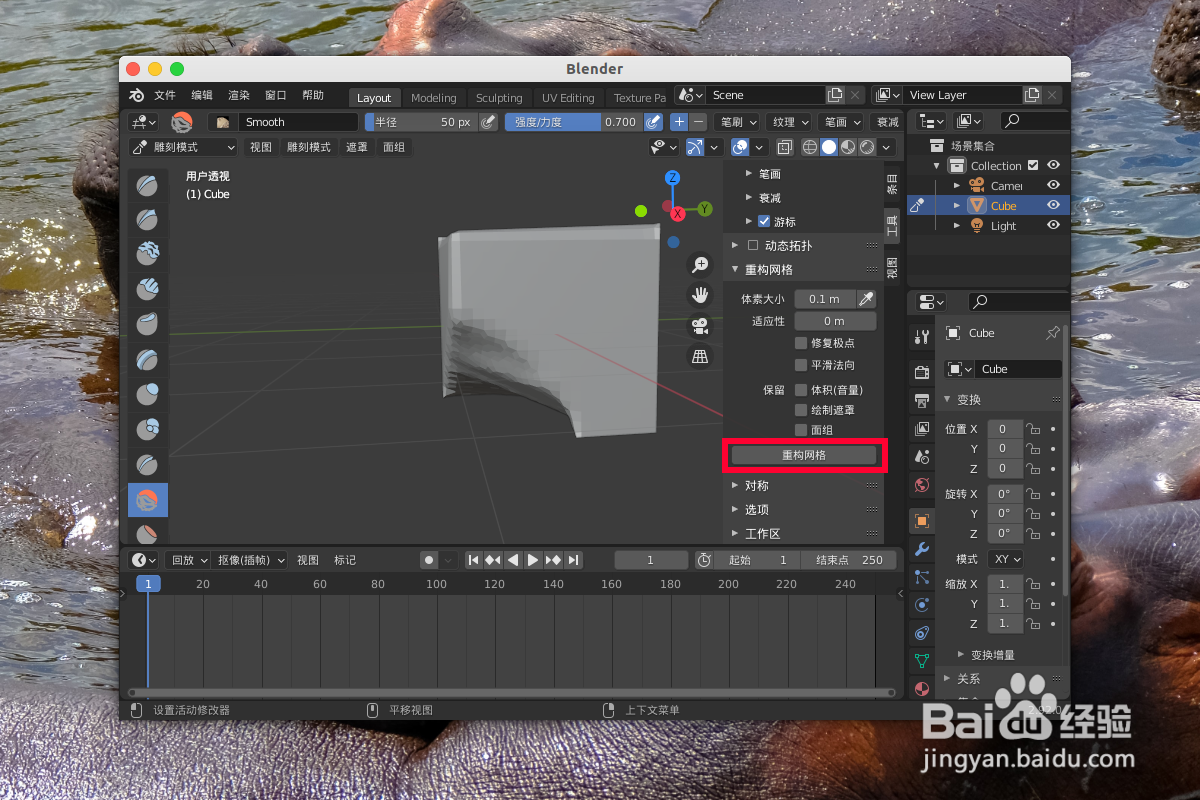Screen dimensions: 1200x800
Task: Open the 雕刻模式 mode dropdown
Action: coord(183,147)
